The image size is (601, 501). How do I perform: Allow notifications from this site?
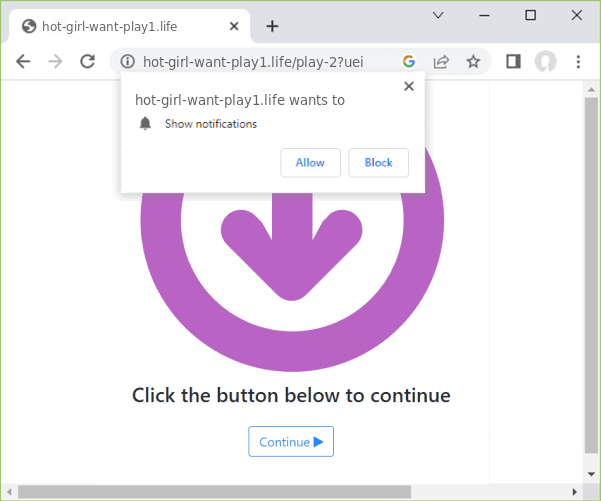[x=310, y=162]
